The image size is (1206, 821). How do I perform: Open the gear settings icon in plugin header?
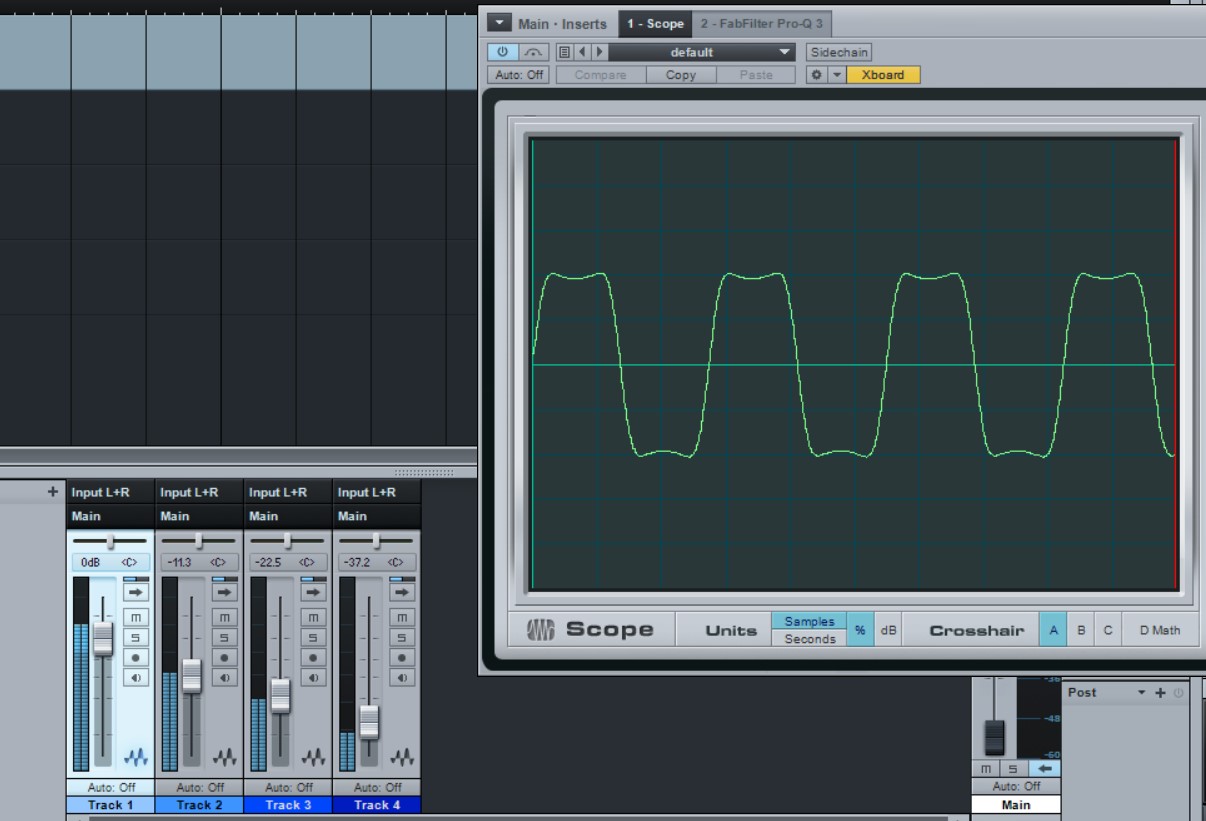click(817, 75)
